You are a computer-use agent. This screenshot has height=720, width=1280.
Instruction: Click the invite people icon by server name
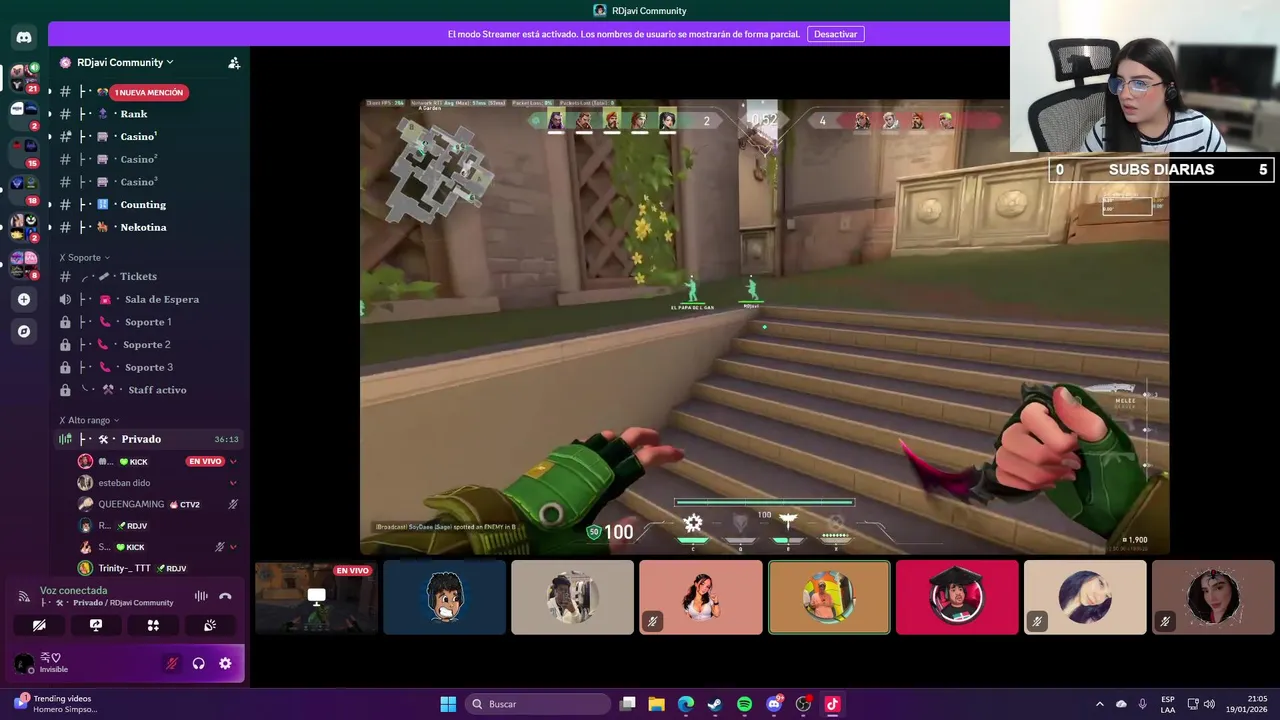[x=234, y=62]
